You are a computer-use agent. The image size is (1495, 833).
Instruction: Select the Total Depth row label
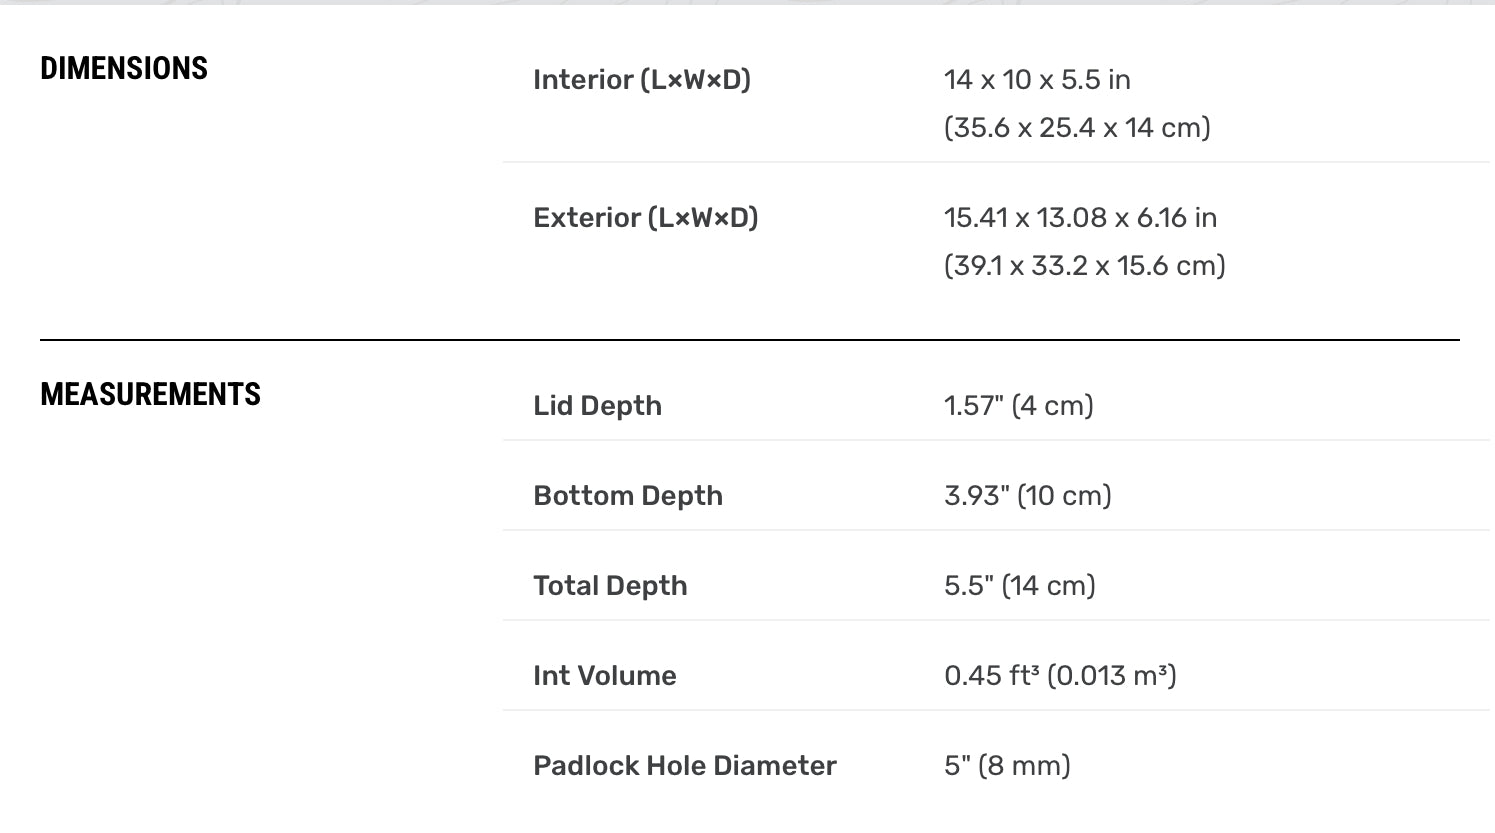pyautogui.click(x=610, y=586)
